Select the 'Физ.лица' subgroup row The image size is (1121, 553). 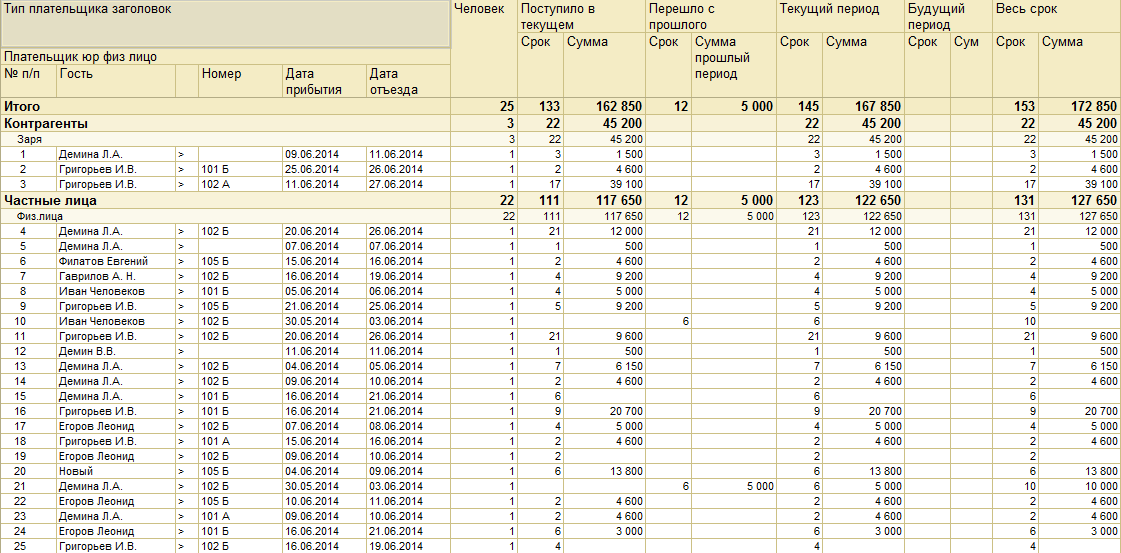click(x=560, y=216)
